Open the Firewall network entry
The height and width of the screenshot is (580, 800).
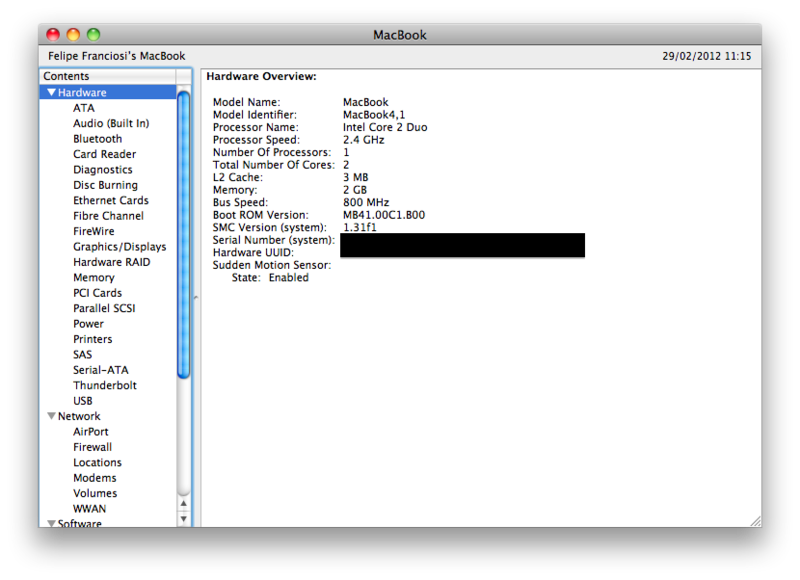click(92, 447)
